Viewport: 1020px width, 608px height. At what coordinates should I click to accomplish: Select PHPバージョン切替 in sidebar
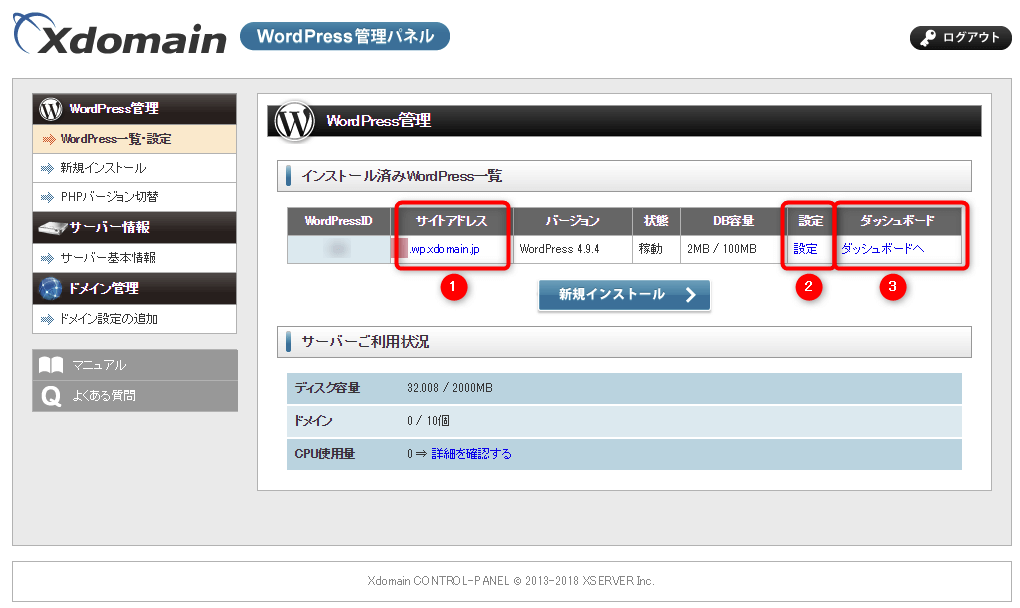pos(109,197)
